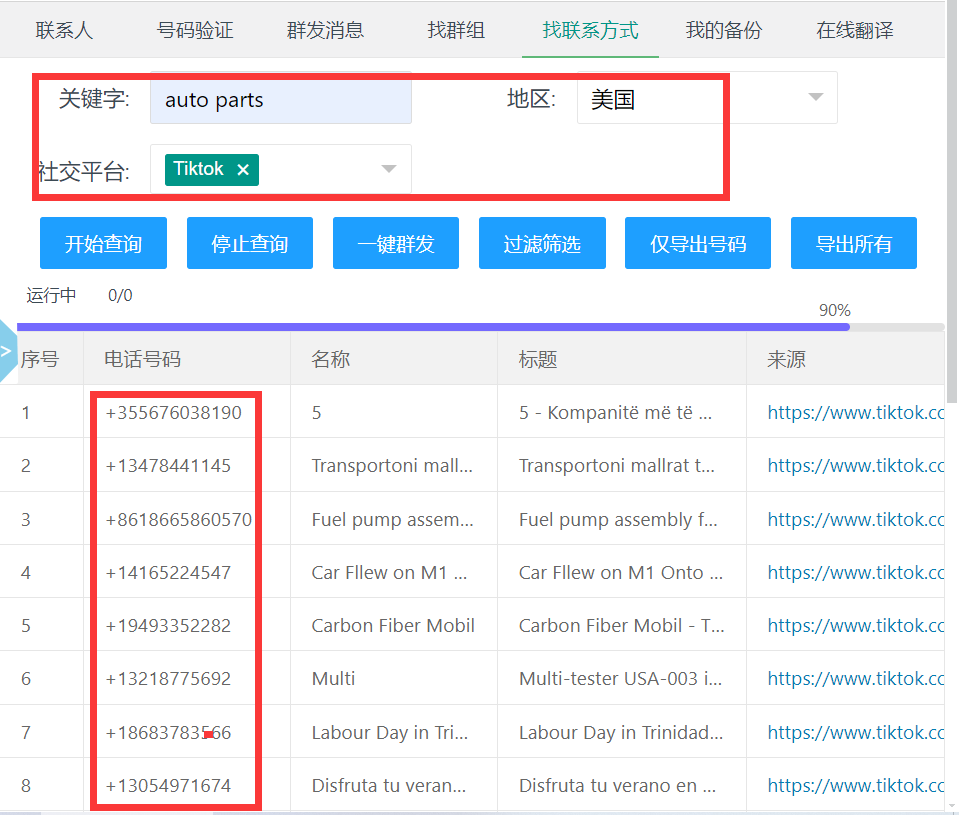Click the keyword field containing auto parts
This screenshot has height=815, width=959.
click(280, 99)
